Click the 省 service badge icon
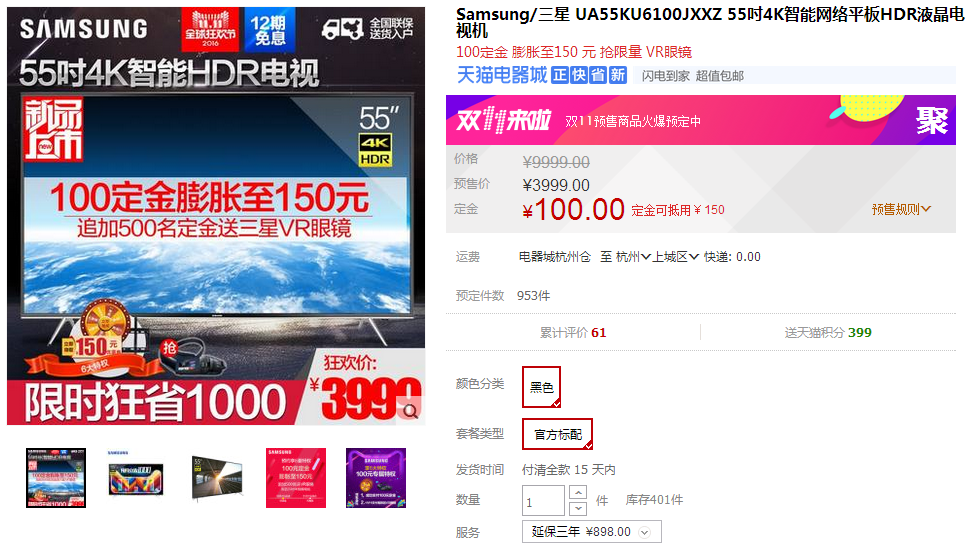 [598, 75]
